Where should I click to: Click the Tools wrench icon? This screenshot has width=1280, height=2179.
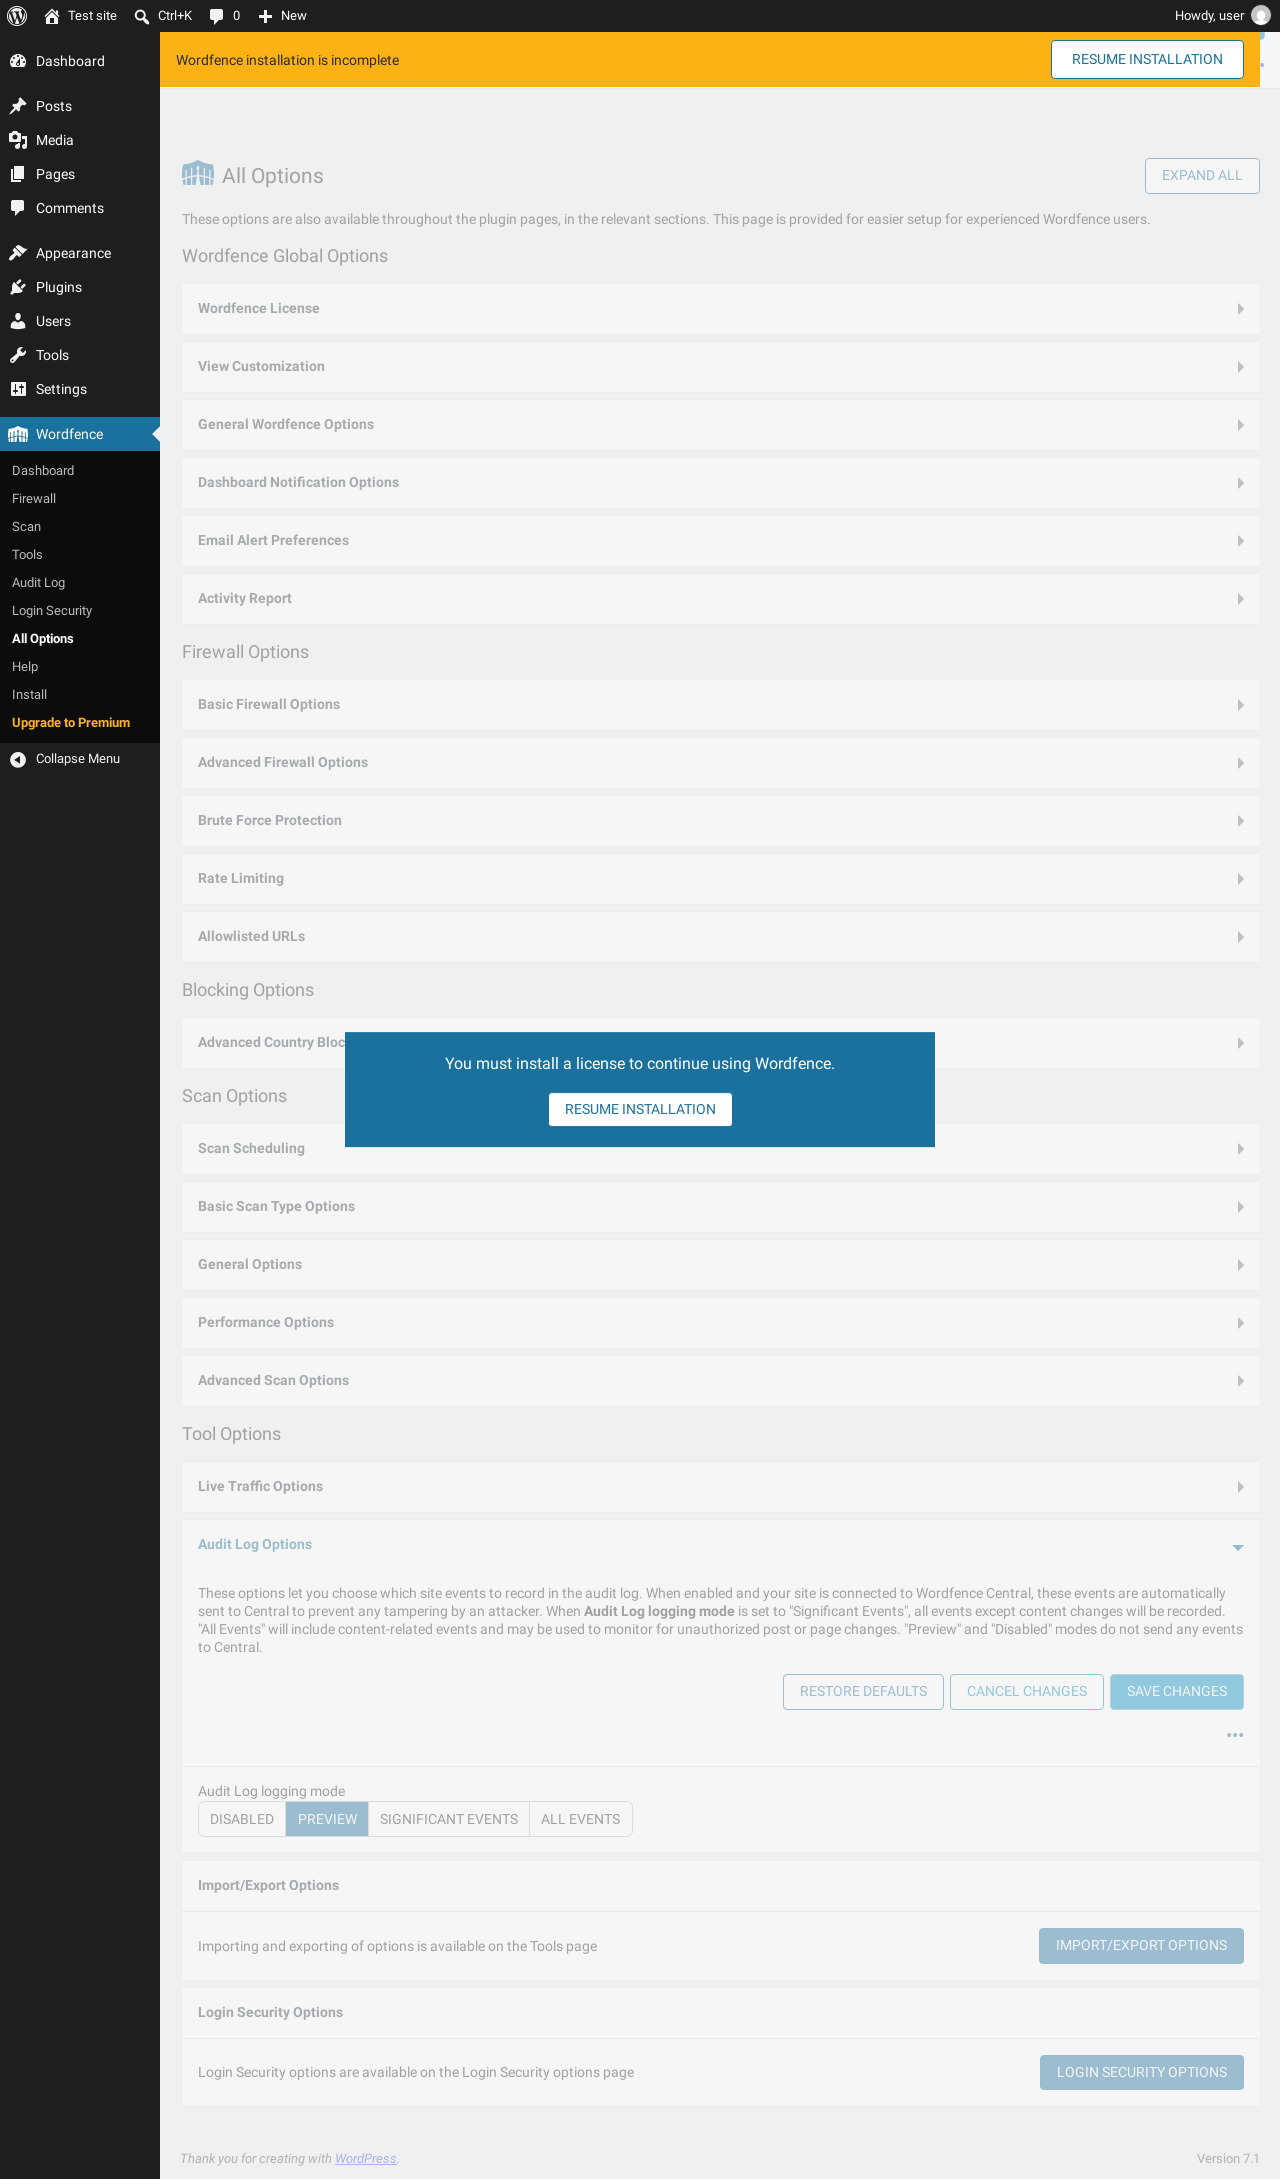click(x=18, y=355)
